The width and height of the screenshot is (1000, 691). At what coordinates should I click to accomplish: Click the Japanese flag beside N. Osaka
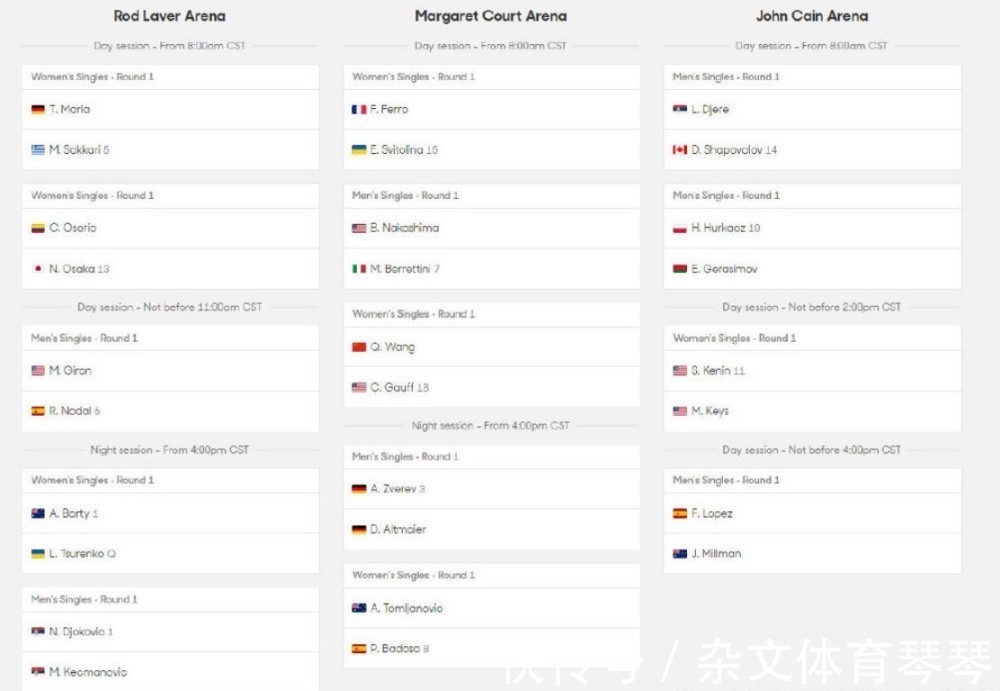pyautogui.click(x=38, y=269)
